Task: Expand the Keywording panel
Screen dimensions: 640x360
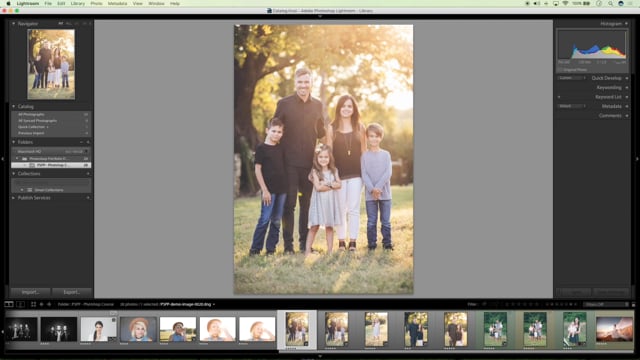Action: click(x=627, y=87)
